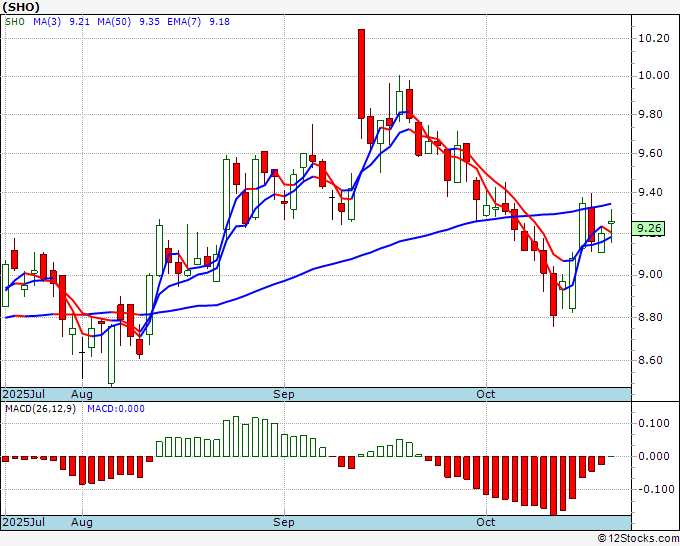Screen dimensions: 680x546
Task: Click Sep on price chart date axis
Action: [x=284, y=394]
